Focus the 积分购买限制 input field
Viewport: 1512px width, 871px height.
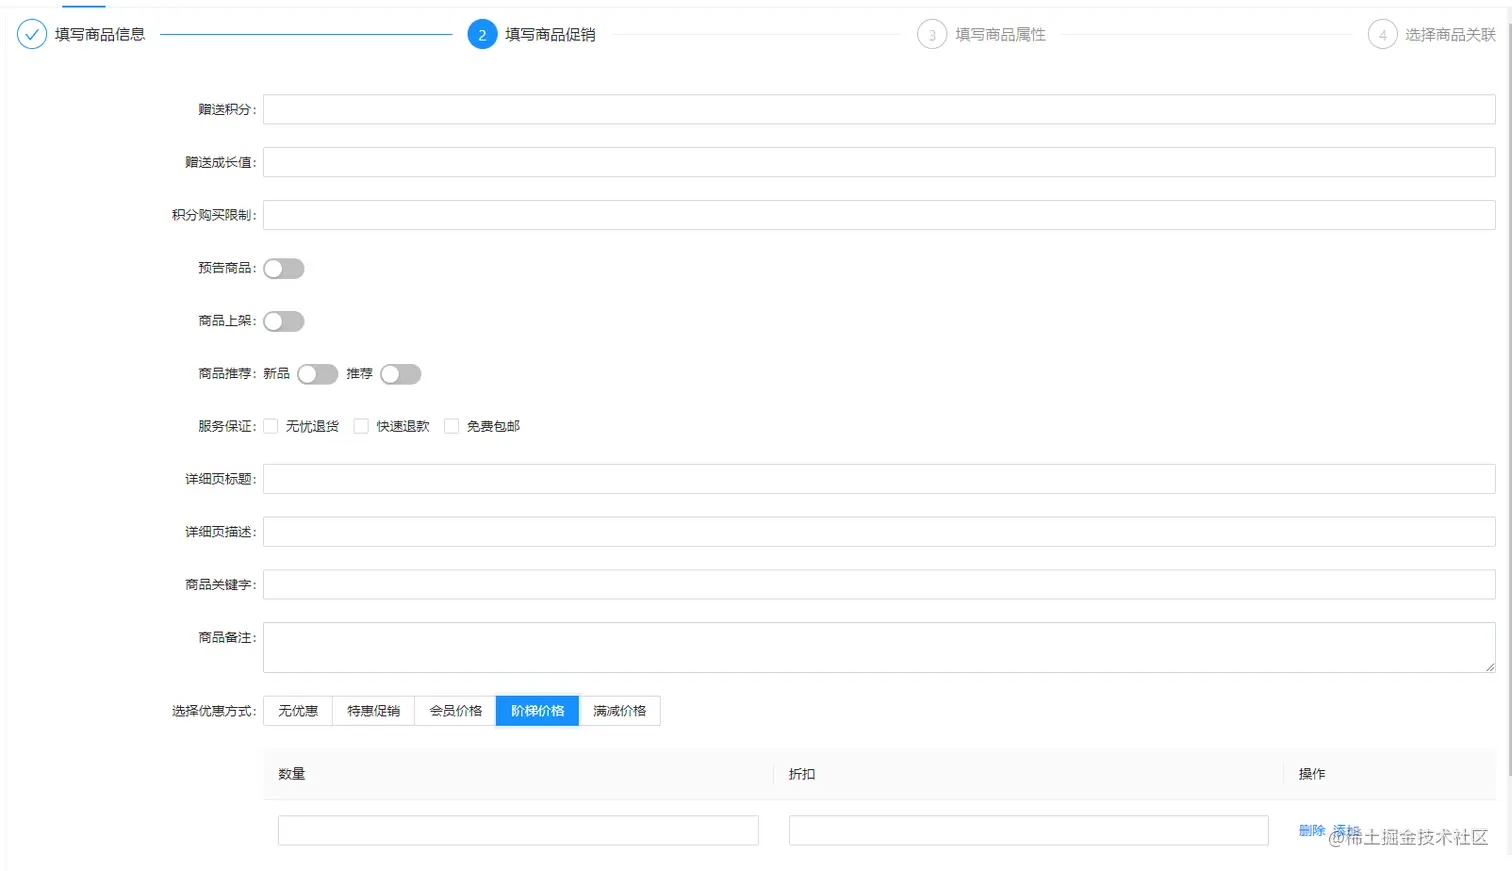tap(879, 215)
